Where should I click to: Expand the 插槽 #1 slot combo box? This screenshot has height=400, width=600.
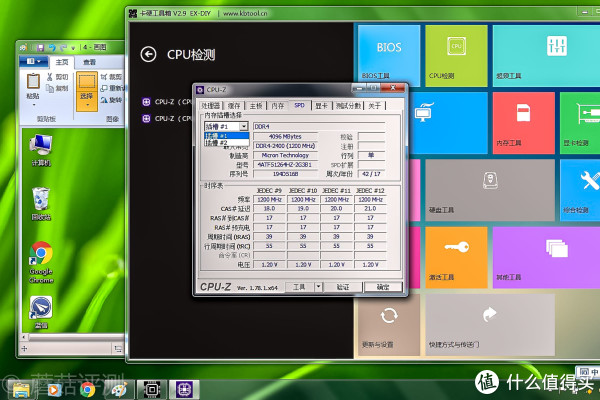click(x=244, y=127)
